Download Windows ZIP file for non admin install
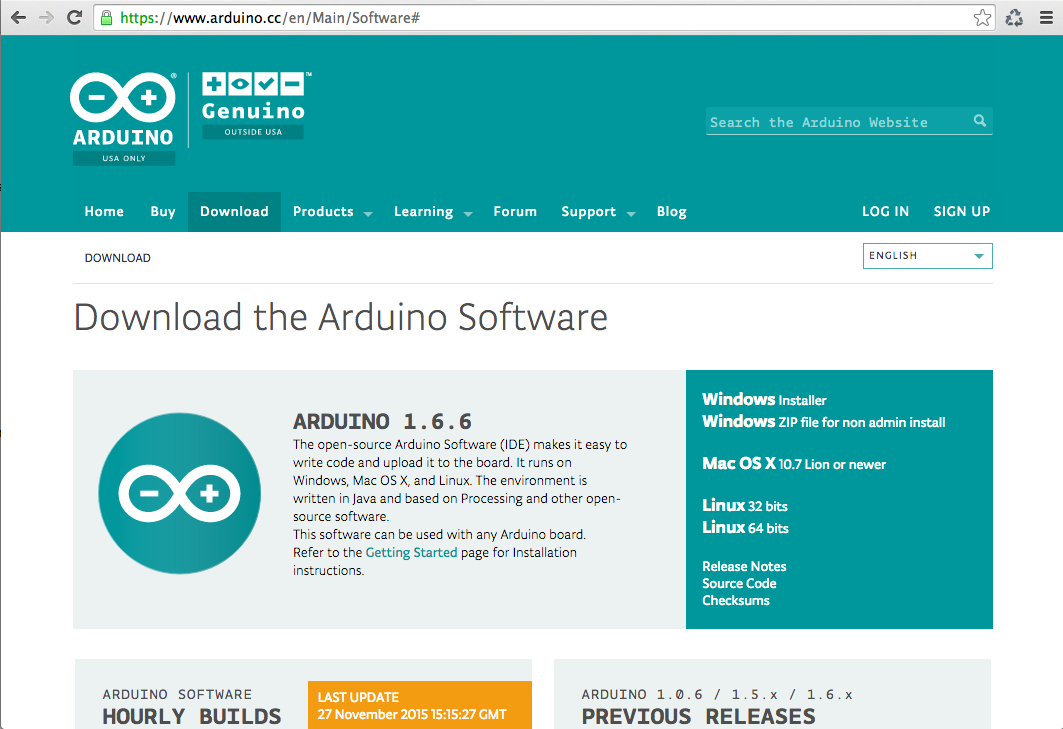The height and width of the screenshot is (729, 1063). (824, 422)
